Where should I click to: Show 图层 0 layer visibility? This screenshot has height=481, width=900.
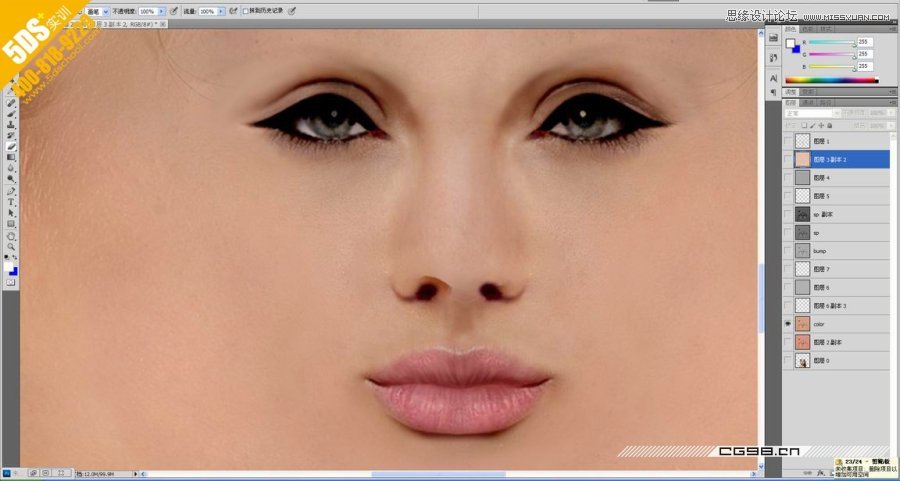click(788, 361)
